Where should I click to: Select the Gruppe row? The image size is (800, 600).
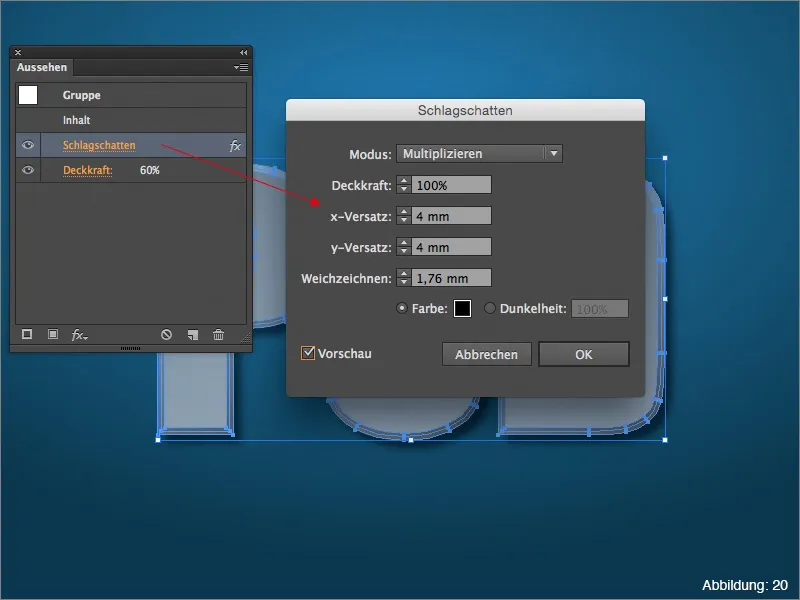131,95
